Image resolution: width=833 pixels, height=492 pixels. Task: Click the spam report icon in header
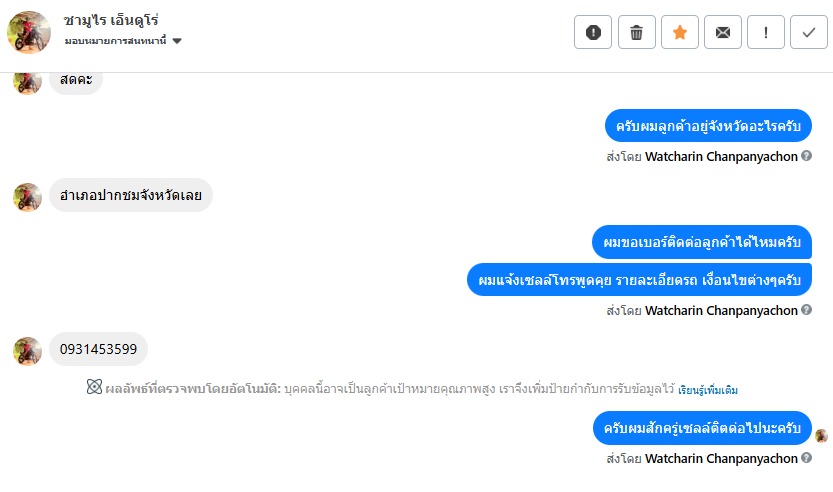click(593, 33)
